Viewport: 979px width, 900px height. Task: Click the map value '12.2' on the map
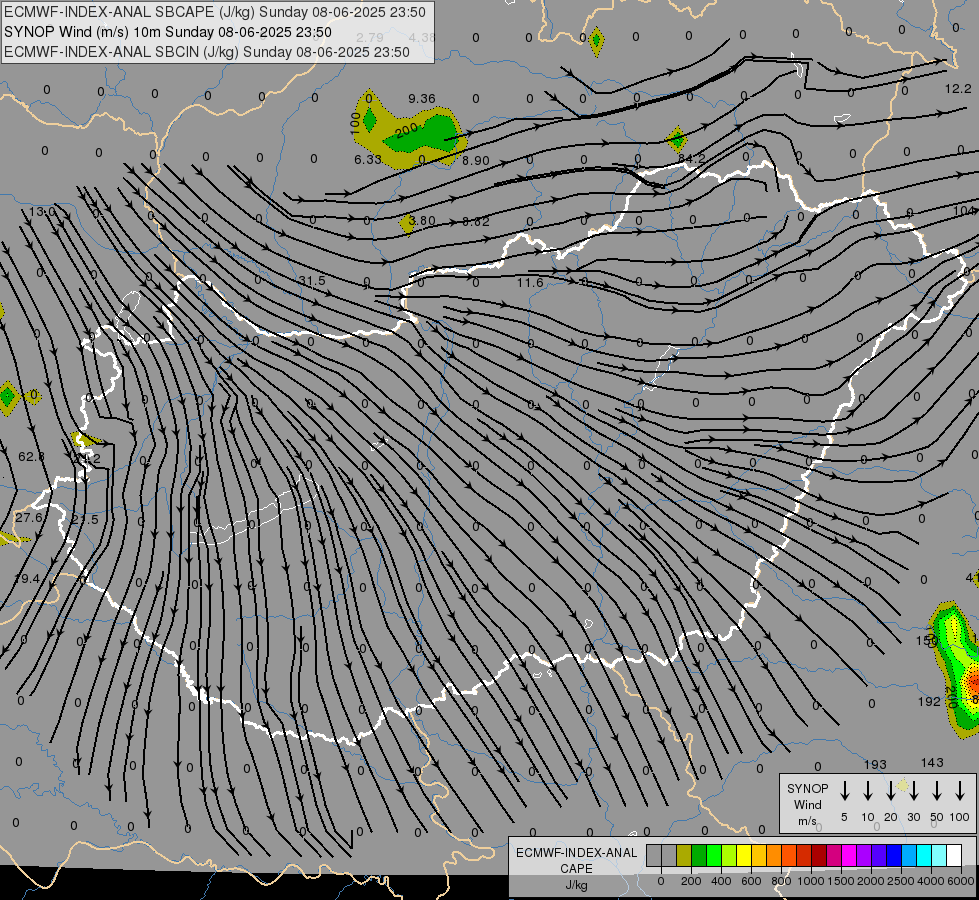958,89
